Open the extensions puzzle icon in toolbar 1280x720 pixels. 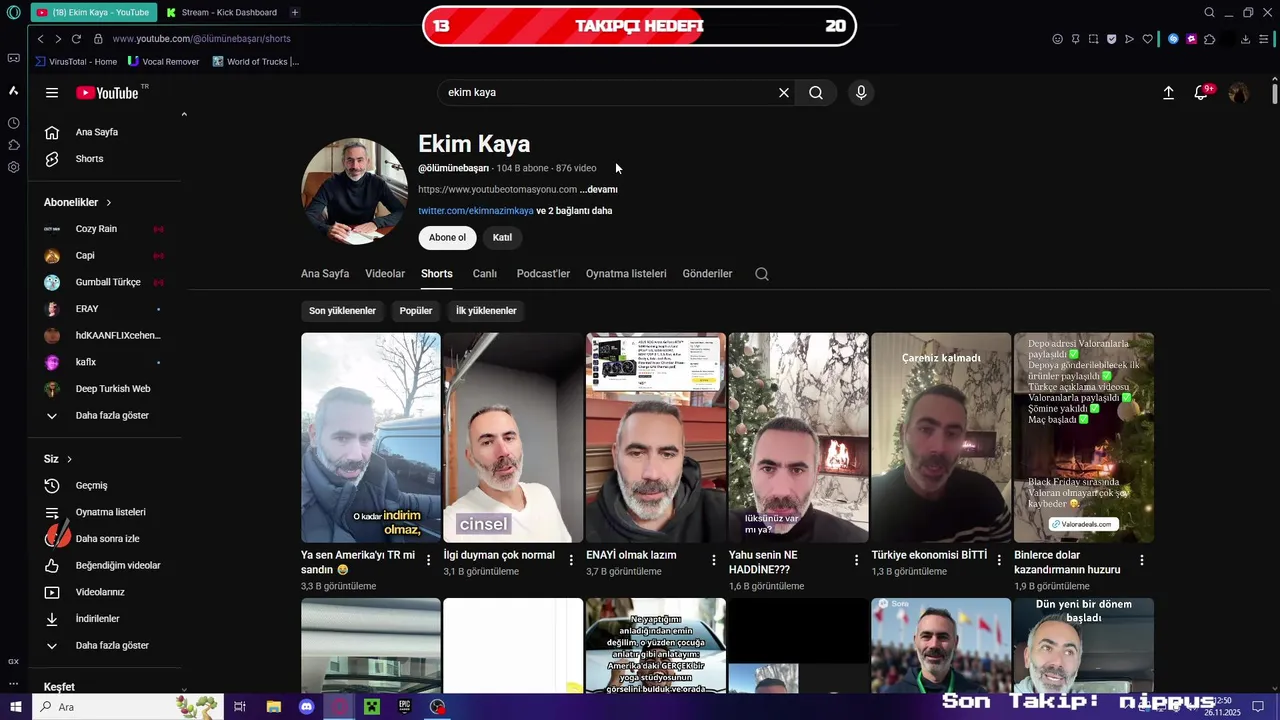click(x=1209, y=39)
